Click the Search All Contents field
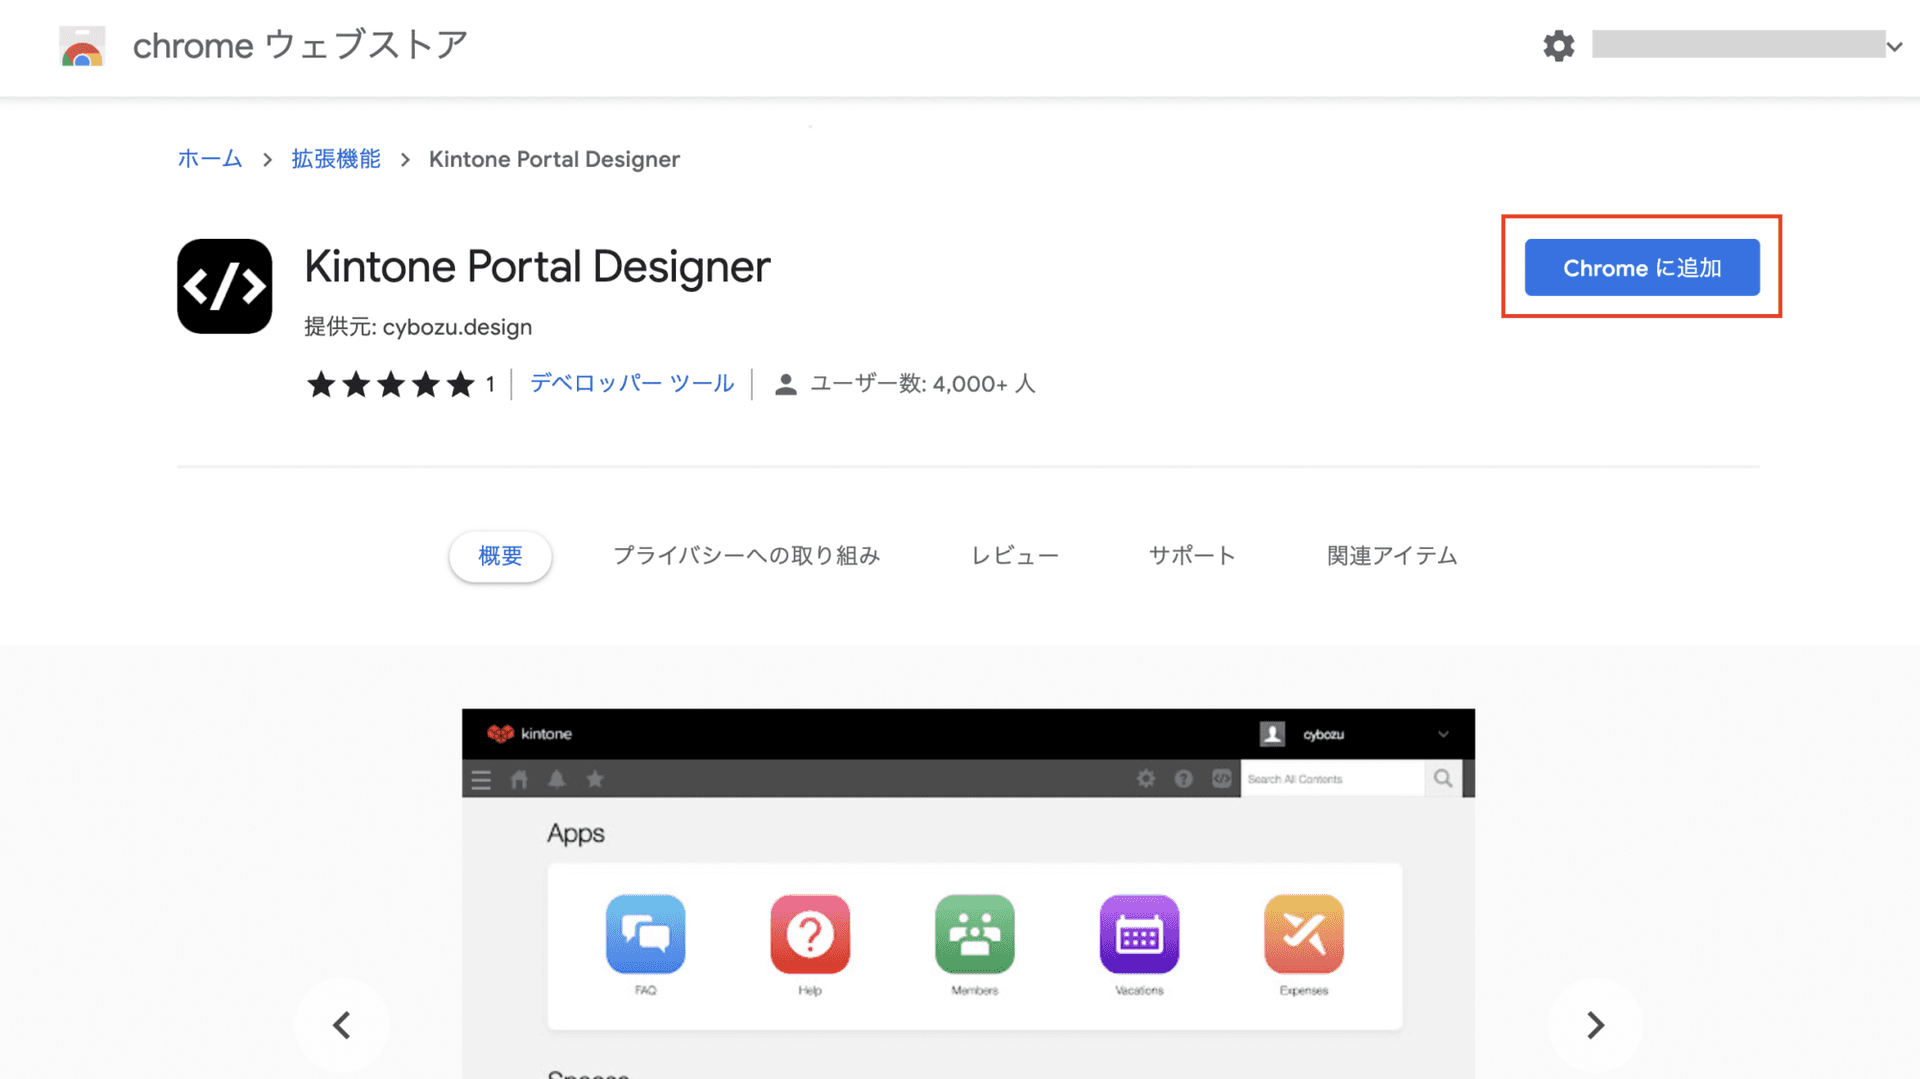 [1332, 779]
